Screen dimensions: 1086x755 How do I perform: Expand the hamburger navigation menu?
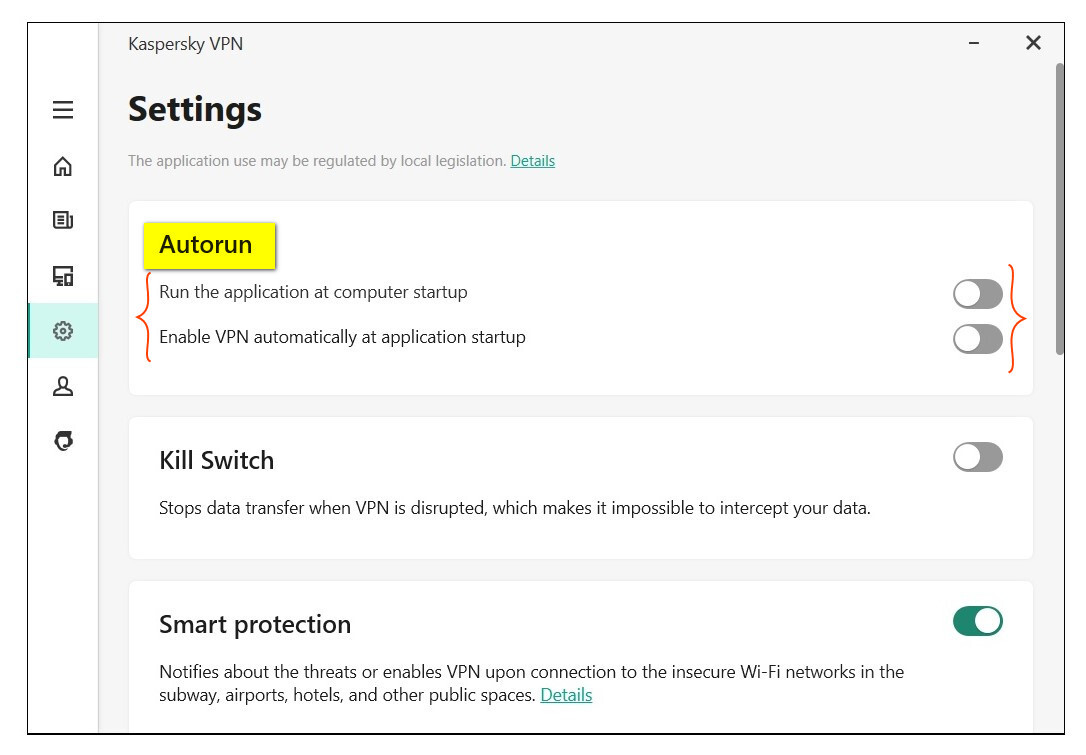pos(63,110)
